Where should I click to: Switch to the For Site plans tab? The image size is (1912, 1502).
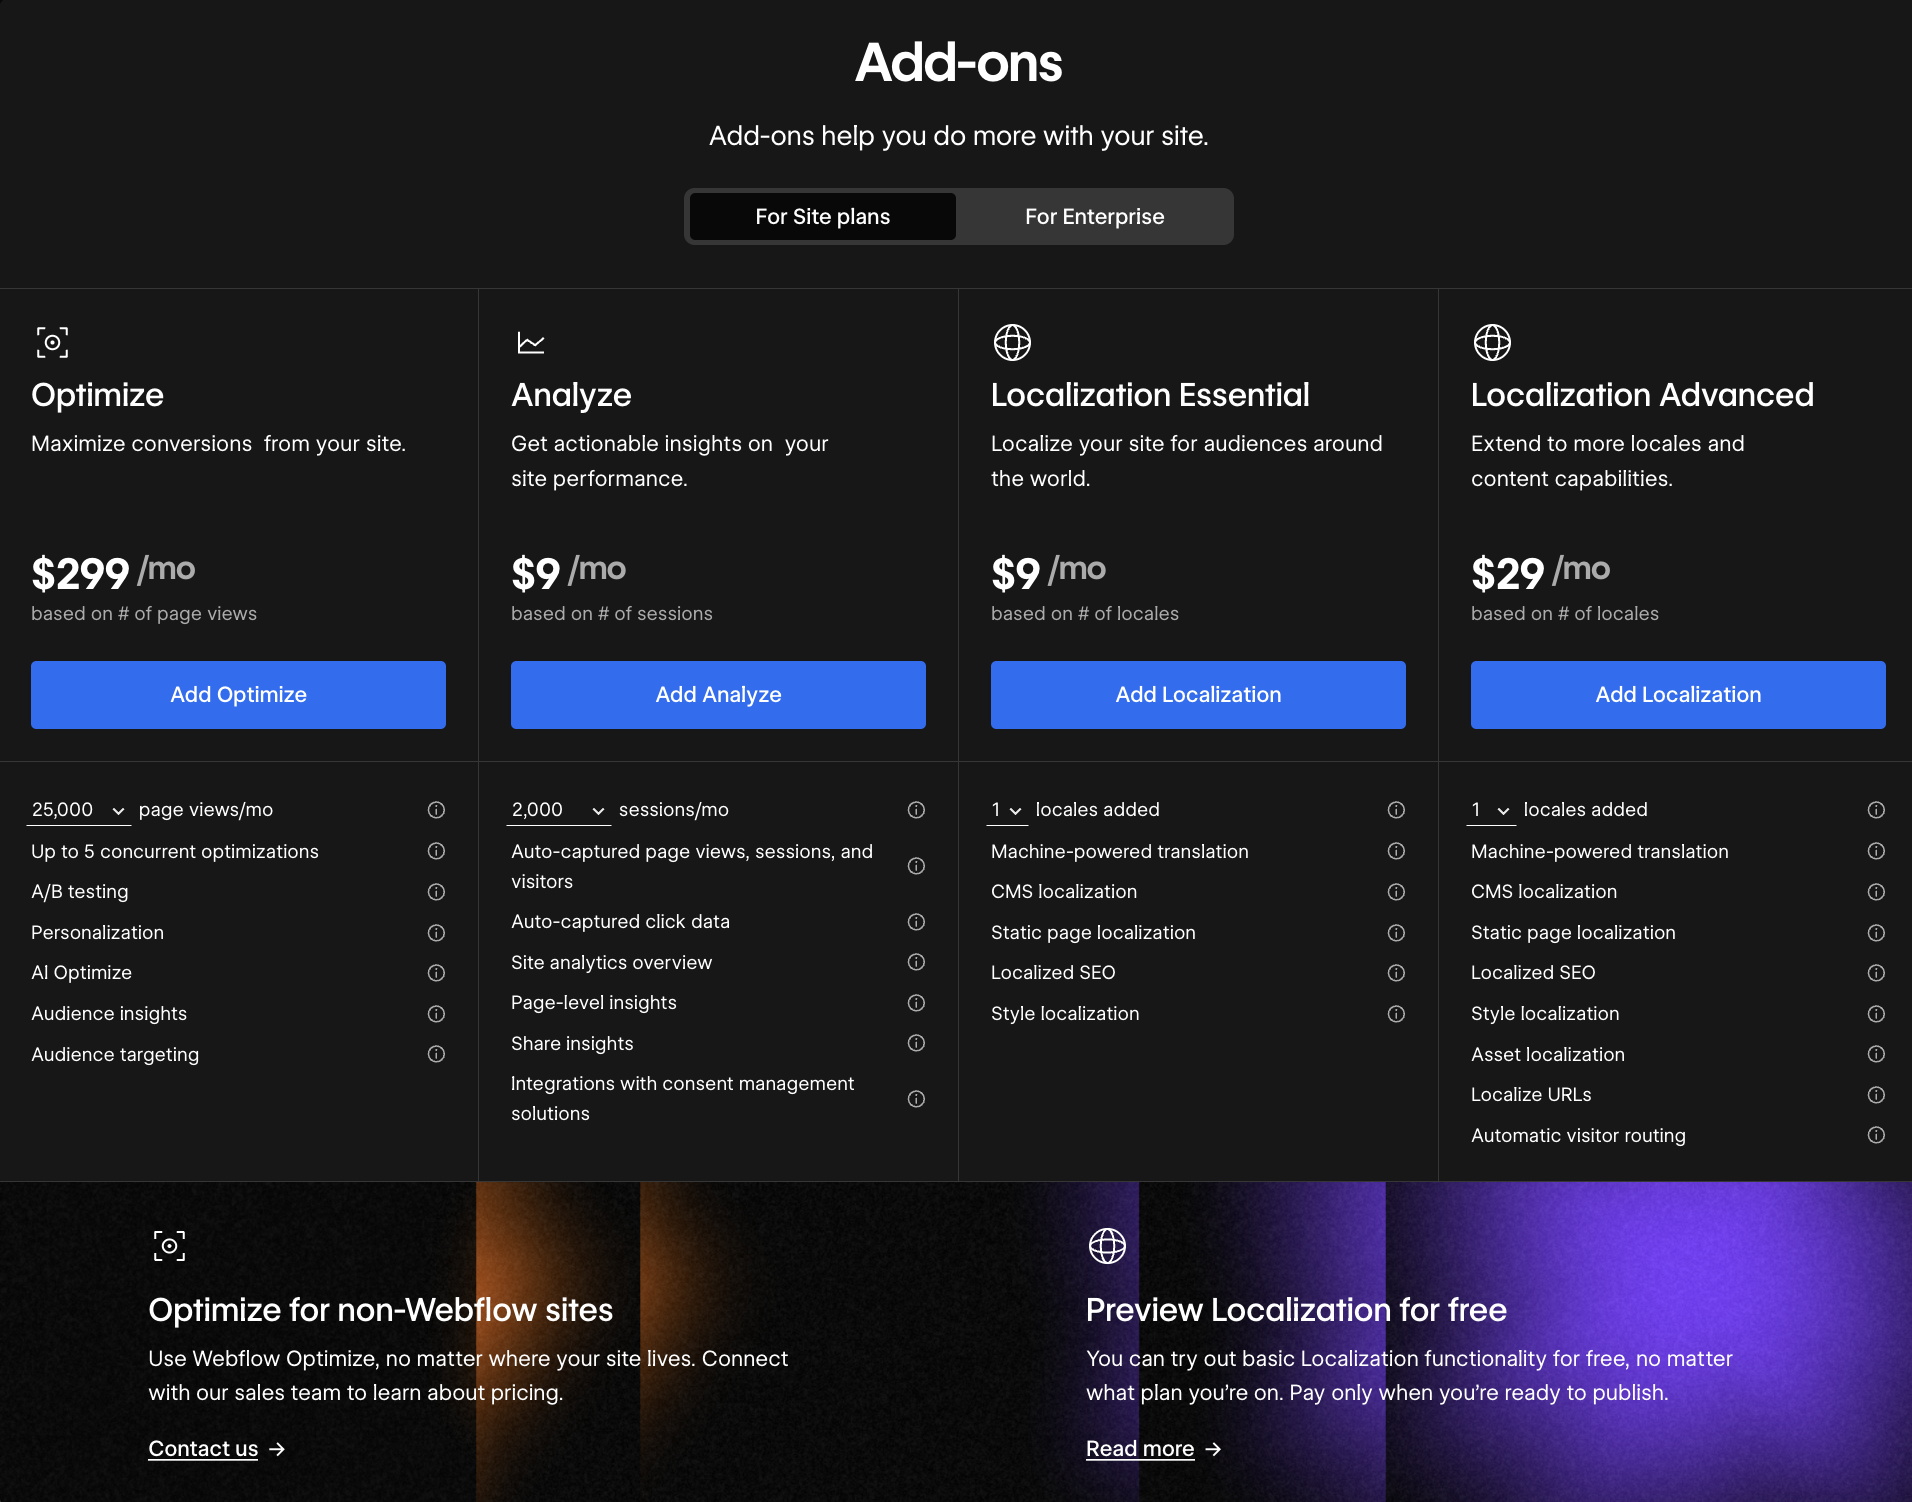822,217
